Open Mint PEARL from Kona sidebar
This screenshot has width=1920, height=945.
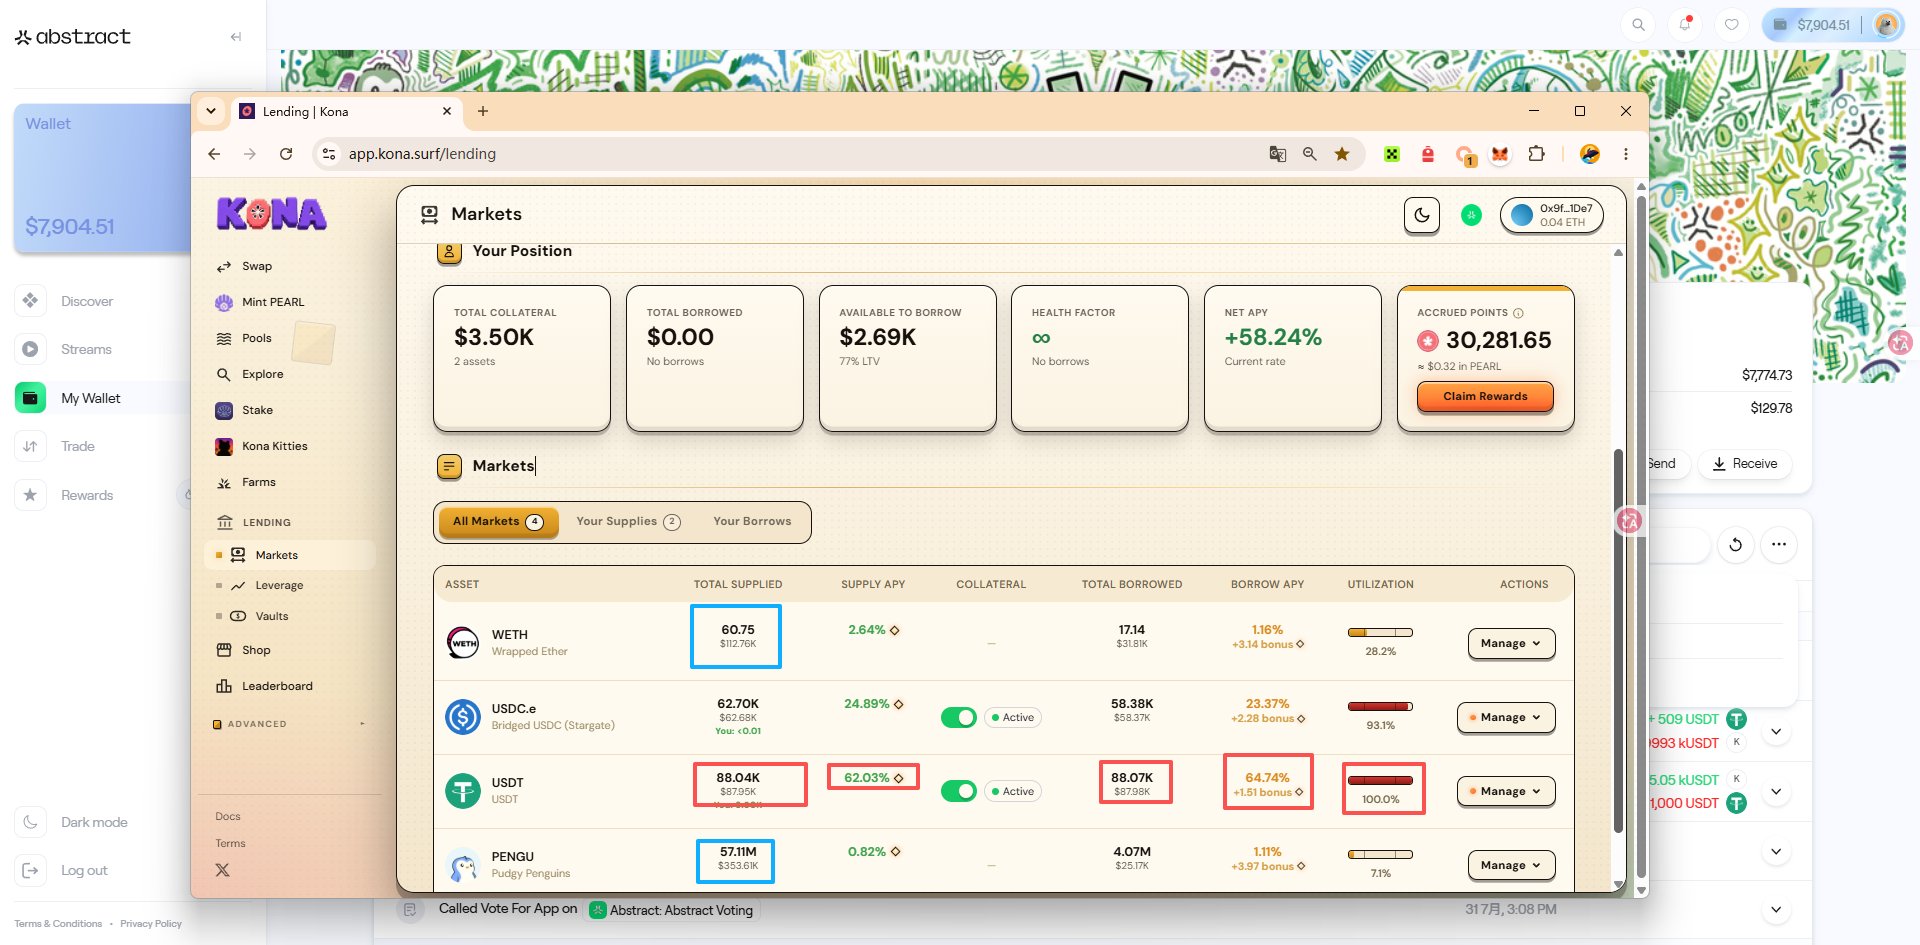point(260,302)
